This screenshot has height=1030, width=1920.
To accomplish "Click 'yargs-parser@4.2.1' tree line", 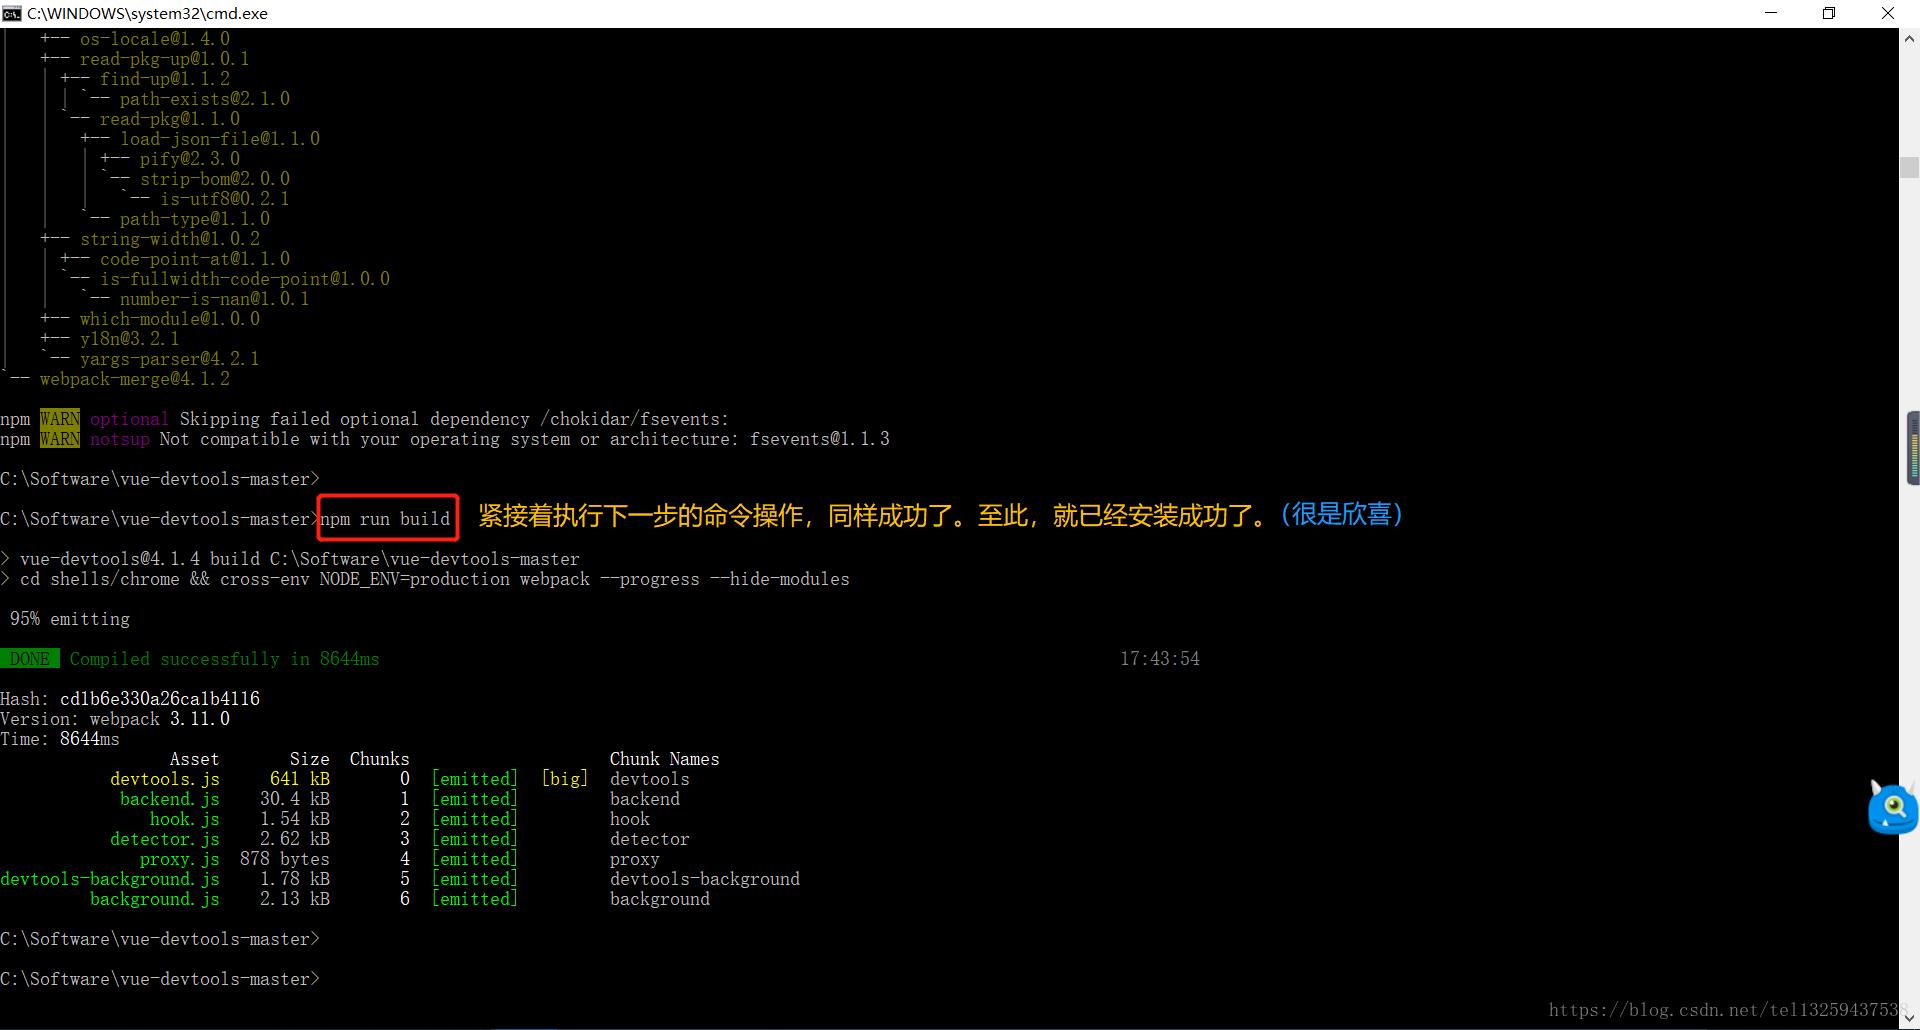I will coord(170,359).
